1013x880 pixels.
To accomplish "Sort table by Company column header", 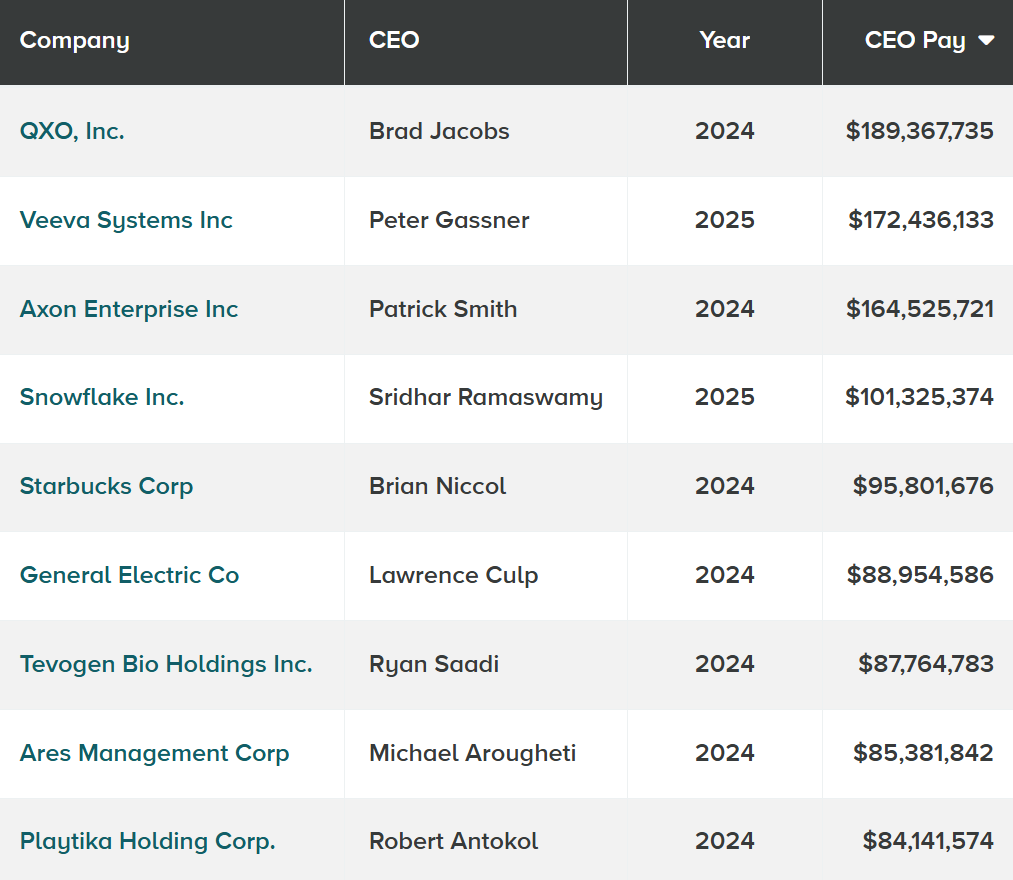I will point(75,41).
